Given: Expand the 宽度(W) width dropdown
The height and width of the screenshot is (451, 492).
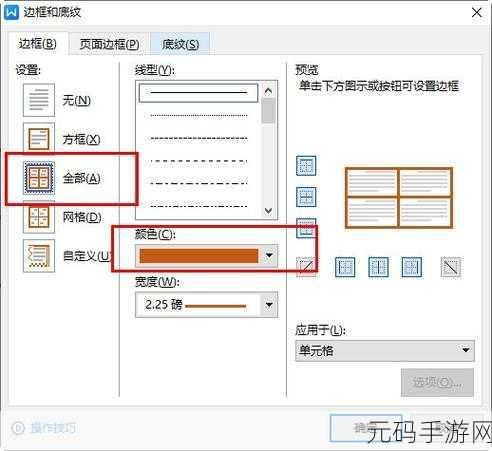Looking at the screenshot, I should click(x=269, y=305).
